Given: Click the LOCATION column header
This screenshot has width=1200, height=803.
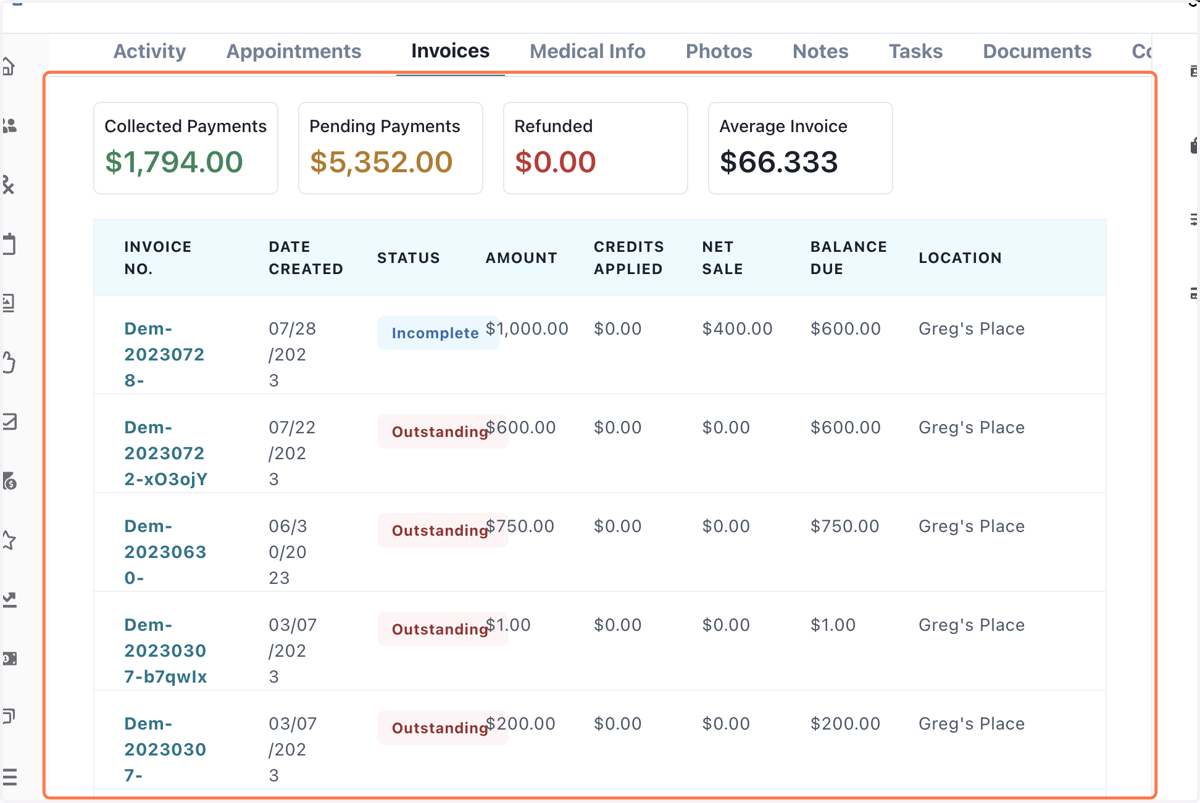Looking at the screenshot, I should [960, 257].
